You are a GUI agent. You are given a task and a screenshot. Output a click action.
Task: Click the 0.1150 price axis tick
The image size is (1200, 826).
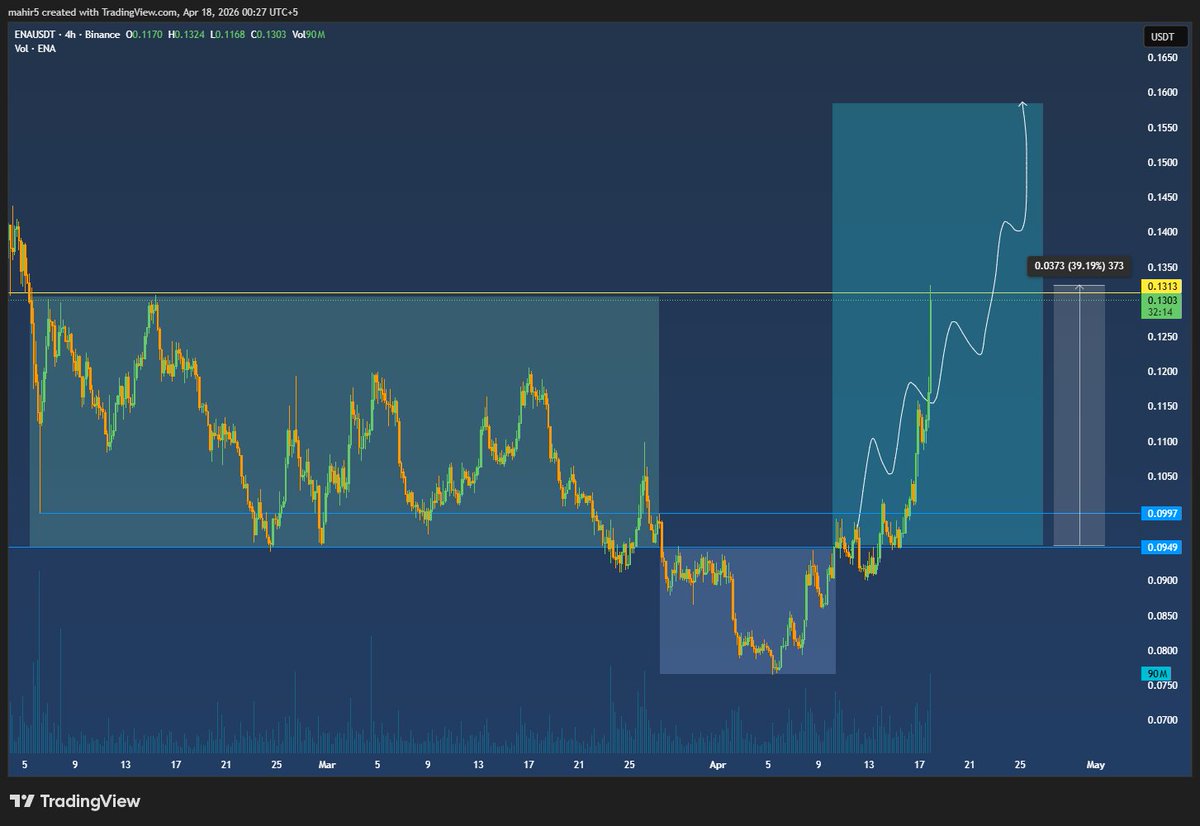click(x=1163, y=407)
